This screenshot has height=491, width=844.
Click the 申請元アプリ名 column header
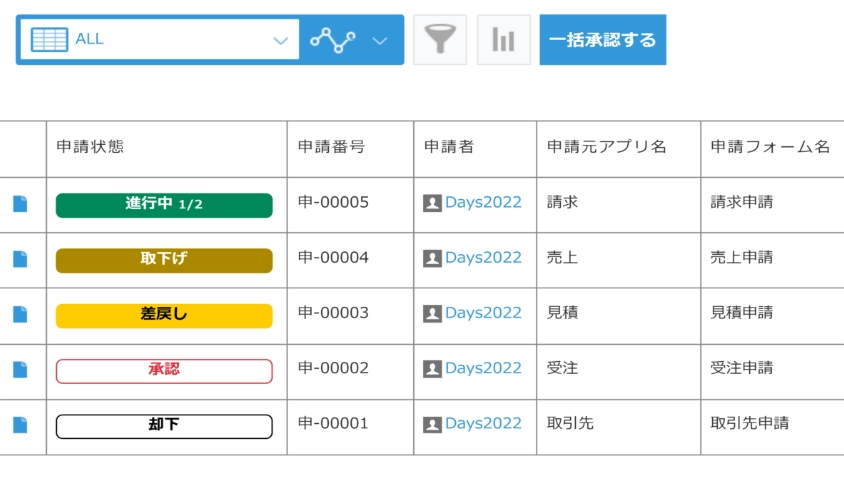click(x=606, y=147)
